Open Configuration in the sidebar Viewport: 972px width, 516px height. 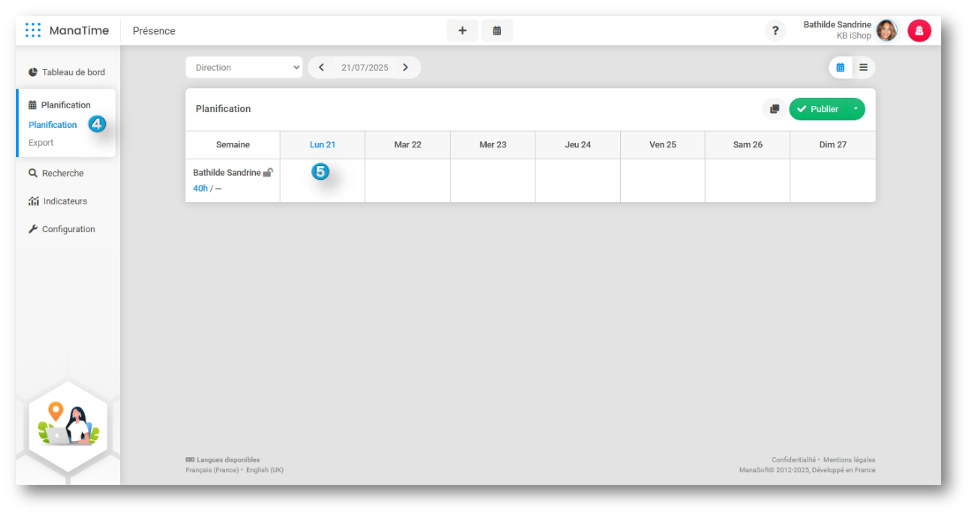pyautogui.click(x=62, y=229)
